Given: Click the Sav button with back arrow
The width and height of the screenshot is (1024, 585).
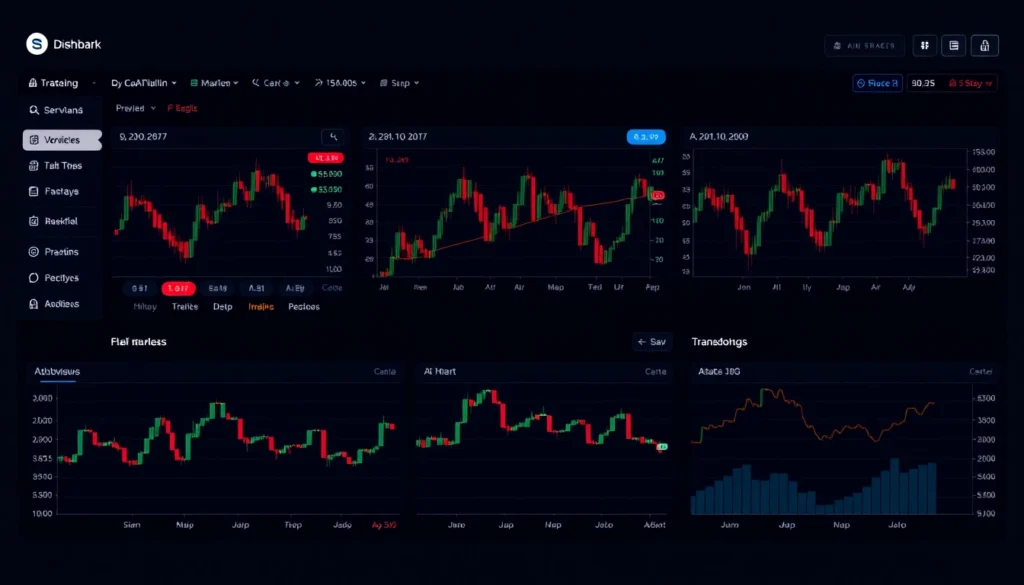Looking at the screenshot, I should click(651, 341).
